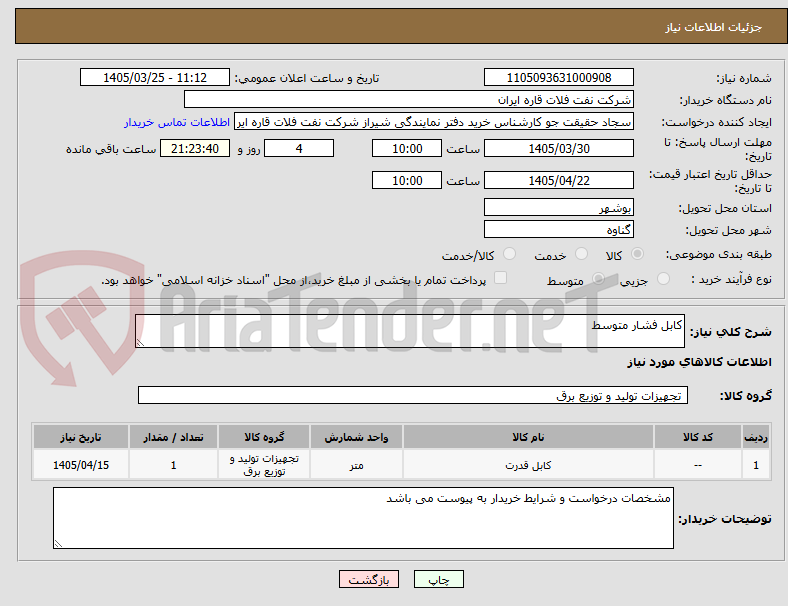Click the کابل قدرت table cell
This screenshot has height=606, width=788.
pyautogui.click(x=528, y=465)
